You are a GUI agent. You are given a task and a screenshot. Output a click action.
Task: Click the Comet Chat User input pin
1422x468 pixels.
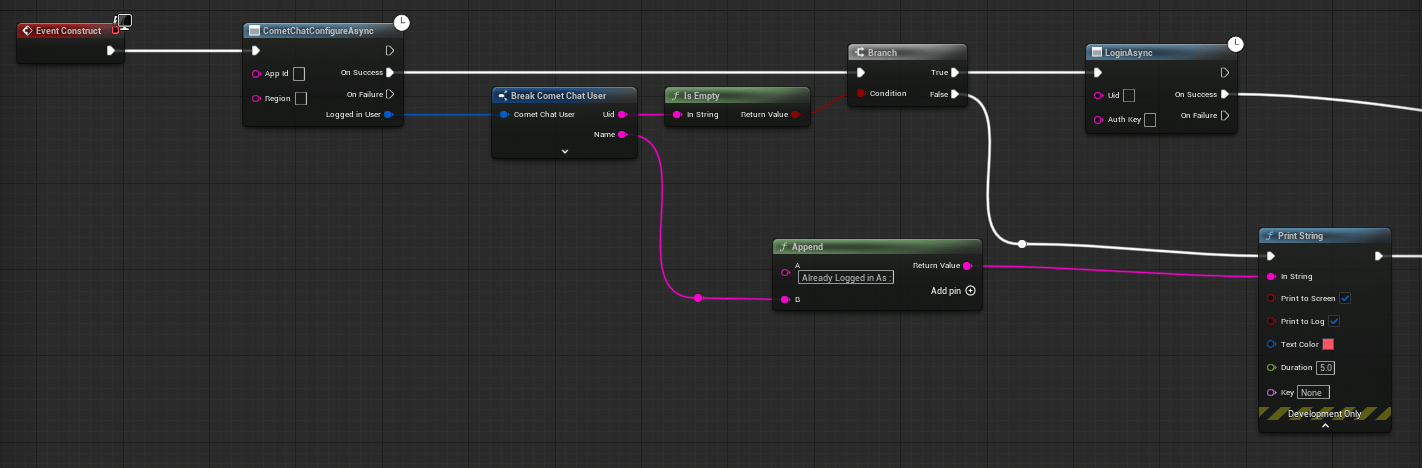(504, 114)
